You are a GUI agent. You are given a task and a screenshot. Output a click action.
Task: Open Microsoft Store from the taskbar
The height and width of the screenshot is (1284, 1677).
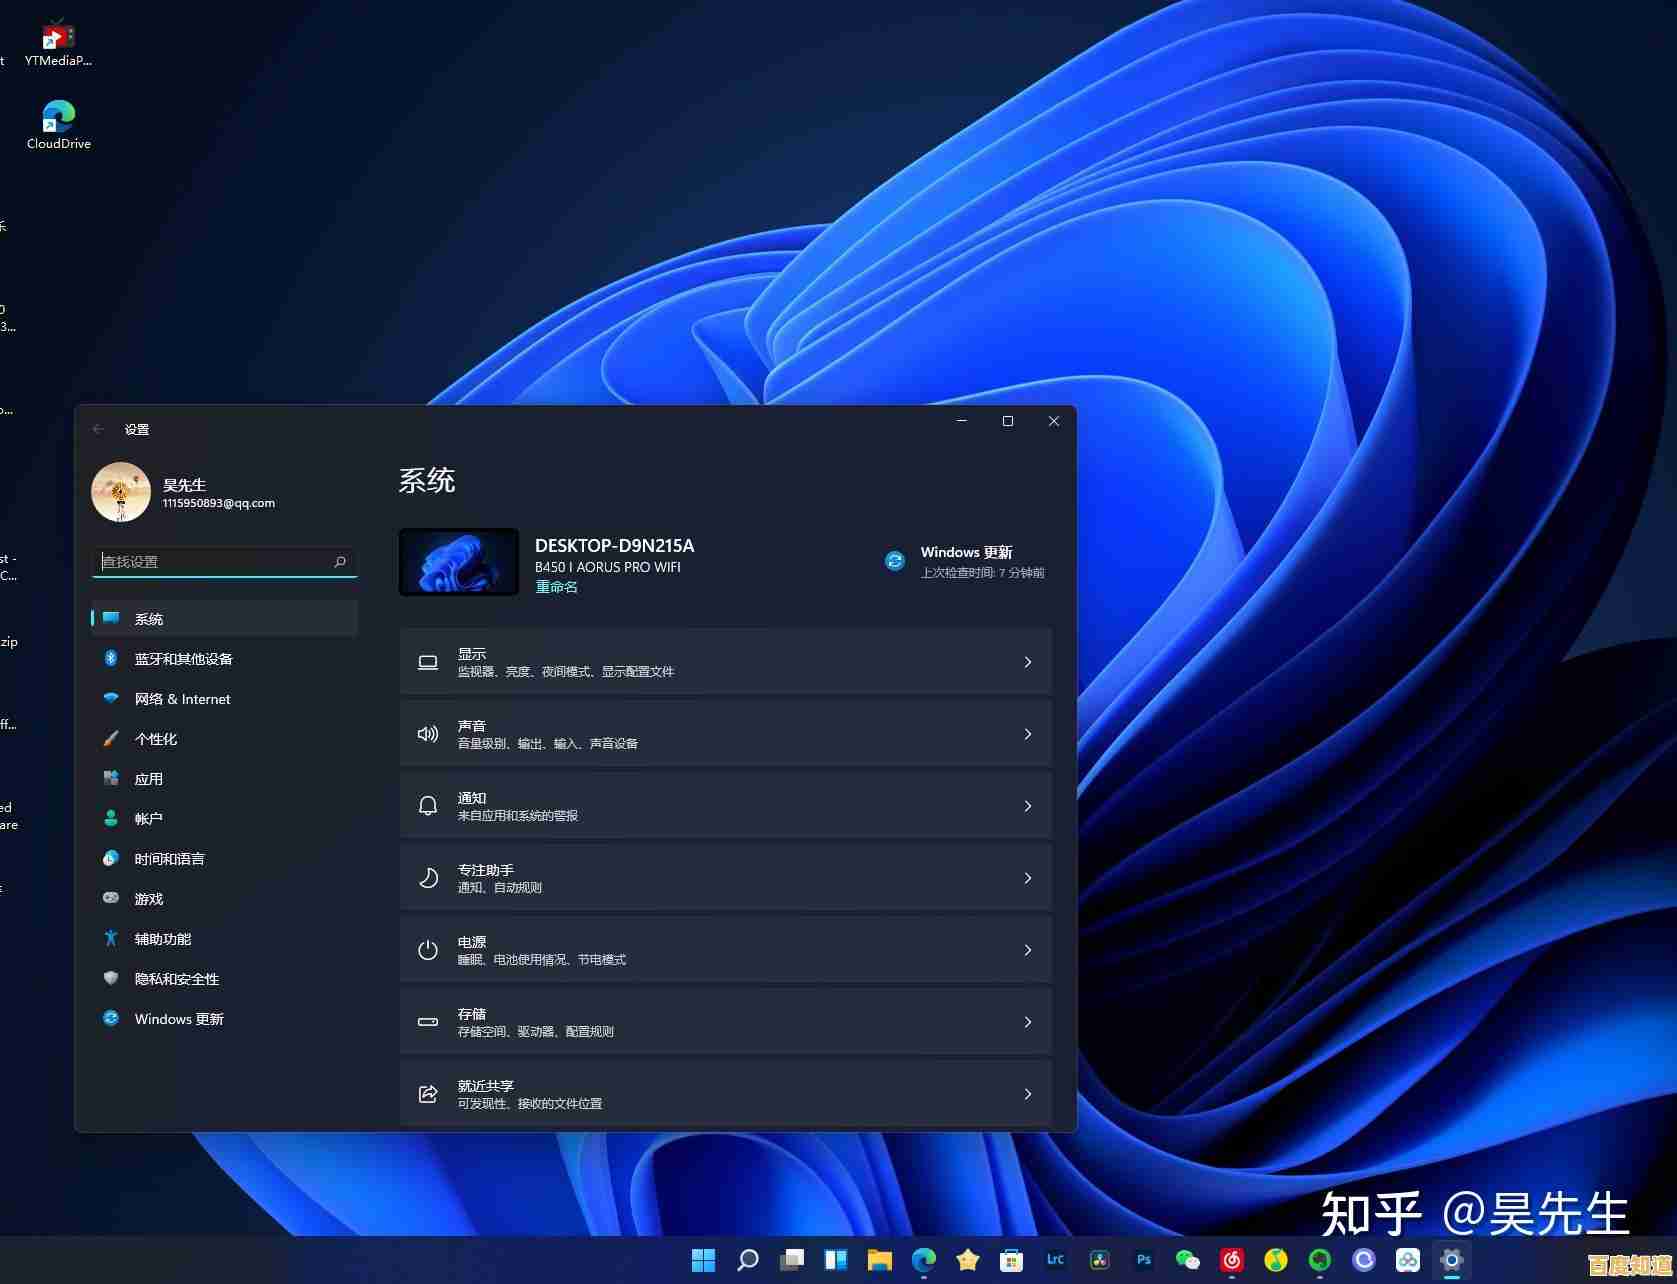pos(1011,1260)
